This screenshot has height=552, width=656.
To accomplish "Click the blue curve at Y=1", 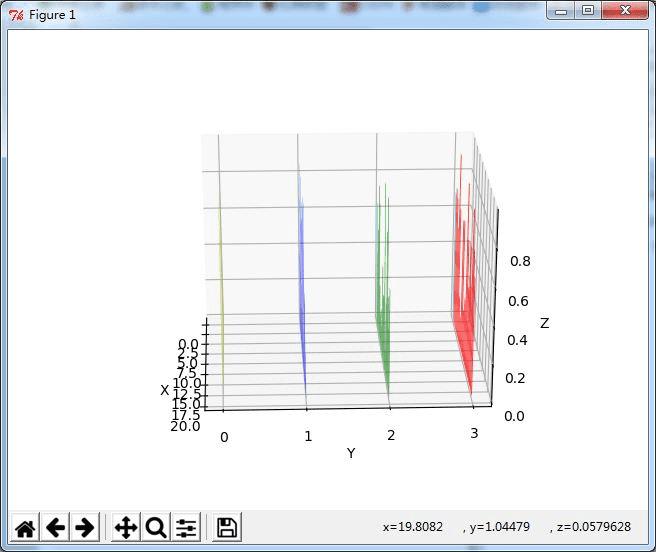I will (302, 293).
